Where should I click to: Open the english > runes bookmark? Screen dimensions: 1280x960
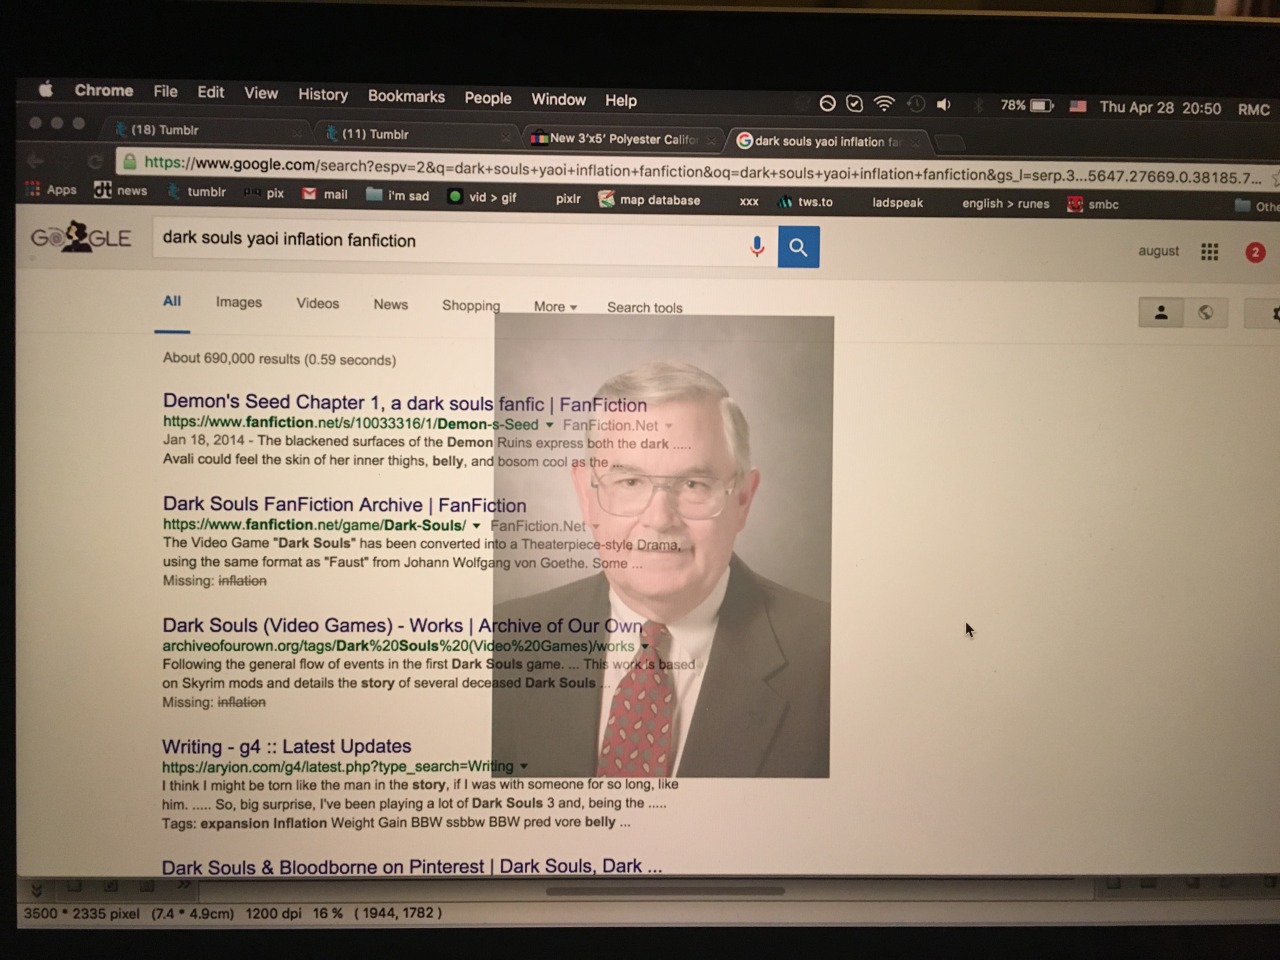pyautogui.click(x=1005, y=203)
